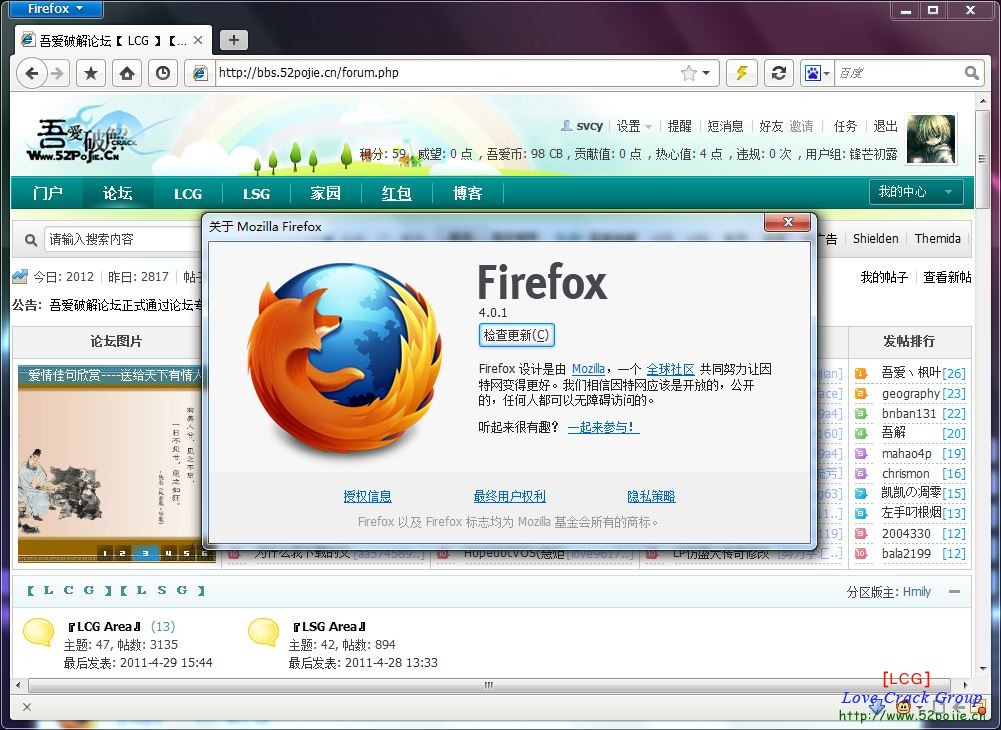Screen dimensions: 1001x730
Task: Open the Firefox application menu button
Action: coord(56,9)
